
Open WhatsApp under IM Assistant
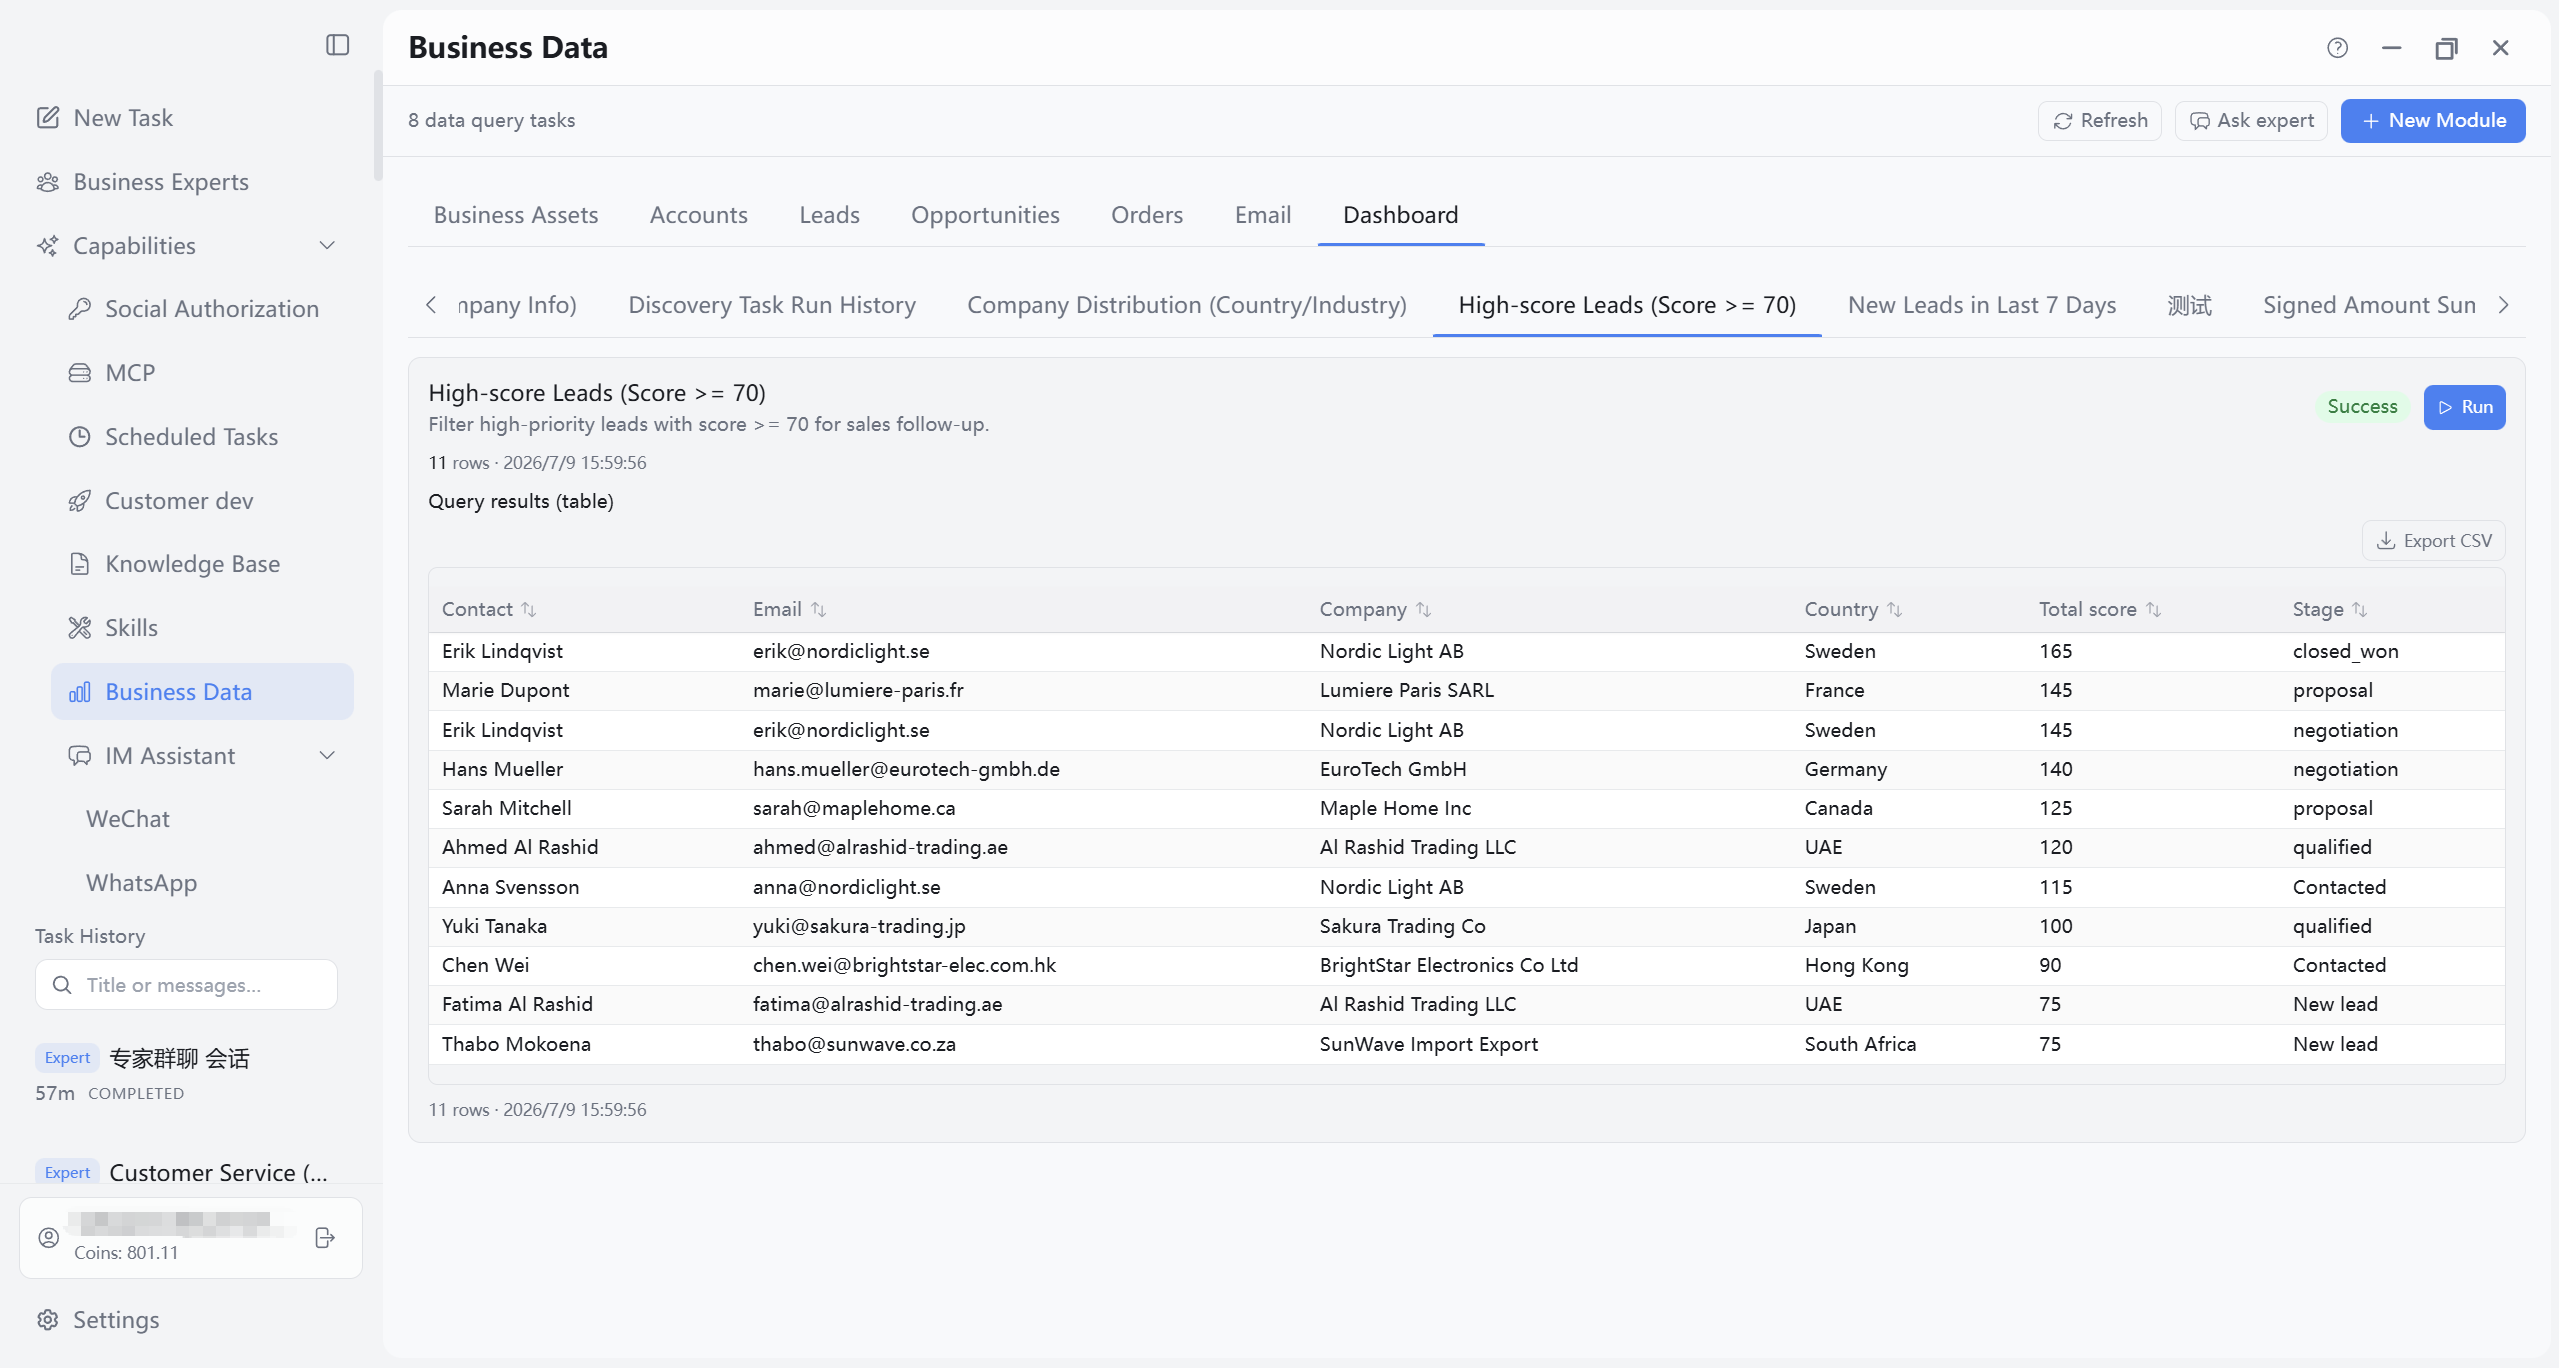(142, 883)
